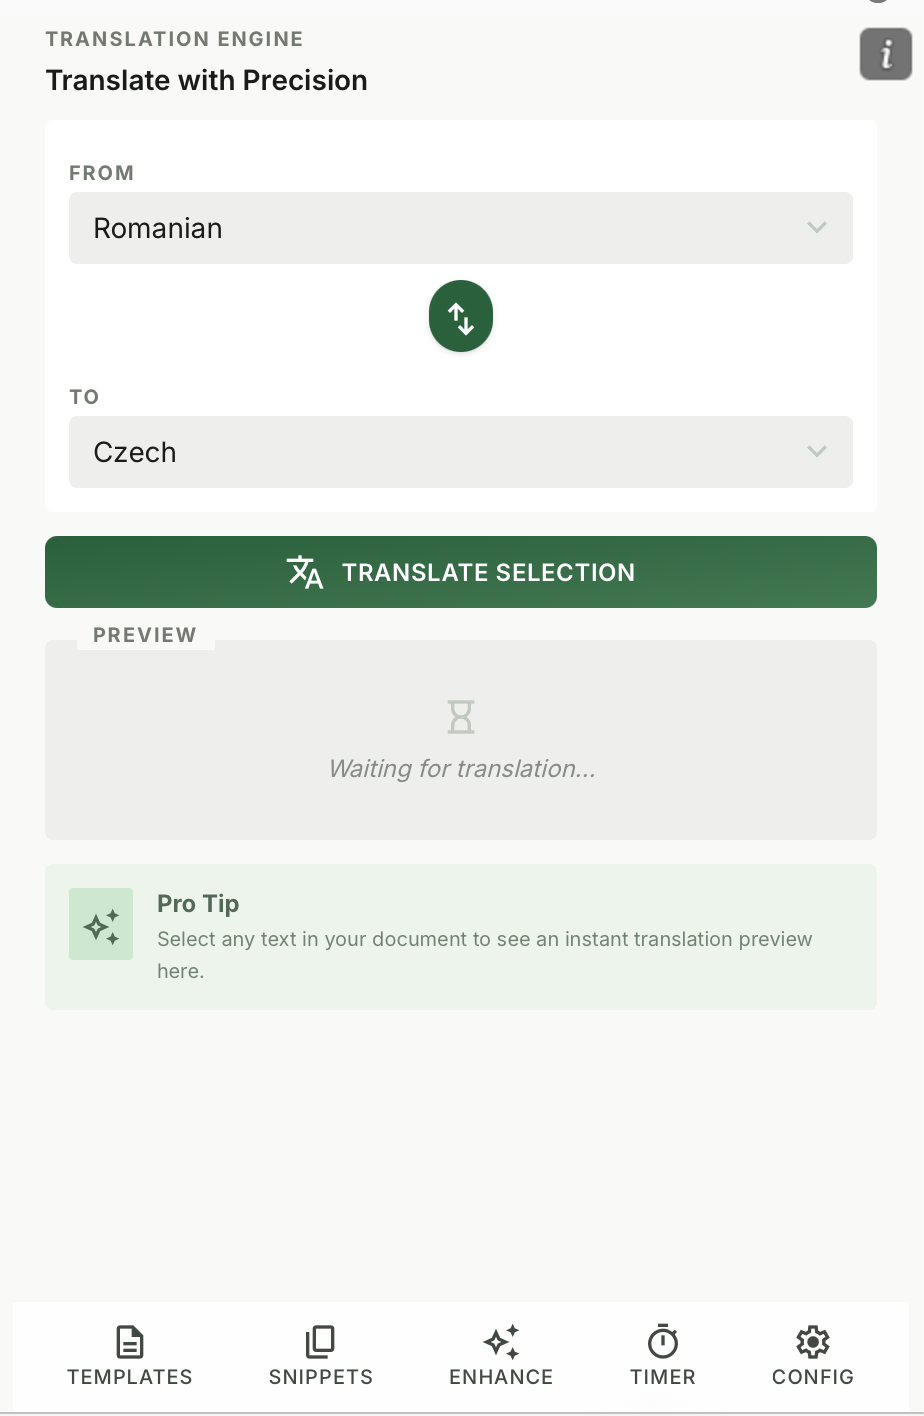The height and width of the screenshot is (1416, 924).
Task: Click the sparkles icon beside the Pro Tip
Action: coord(100,923)
